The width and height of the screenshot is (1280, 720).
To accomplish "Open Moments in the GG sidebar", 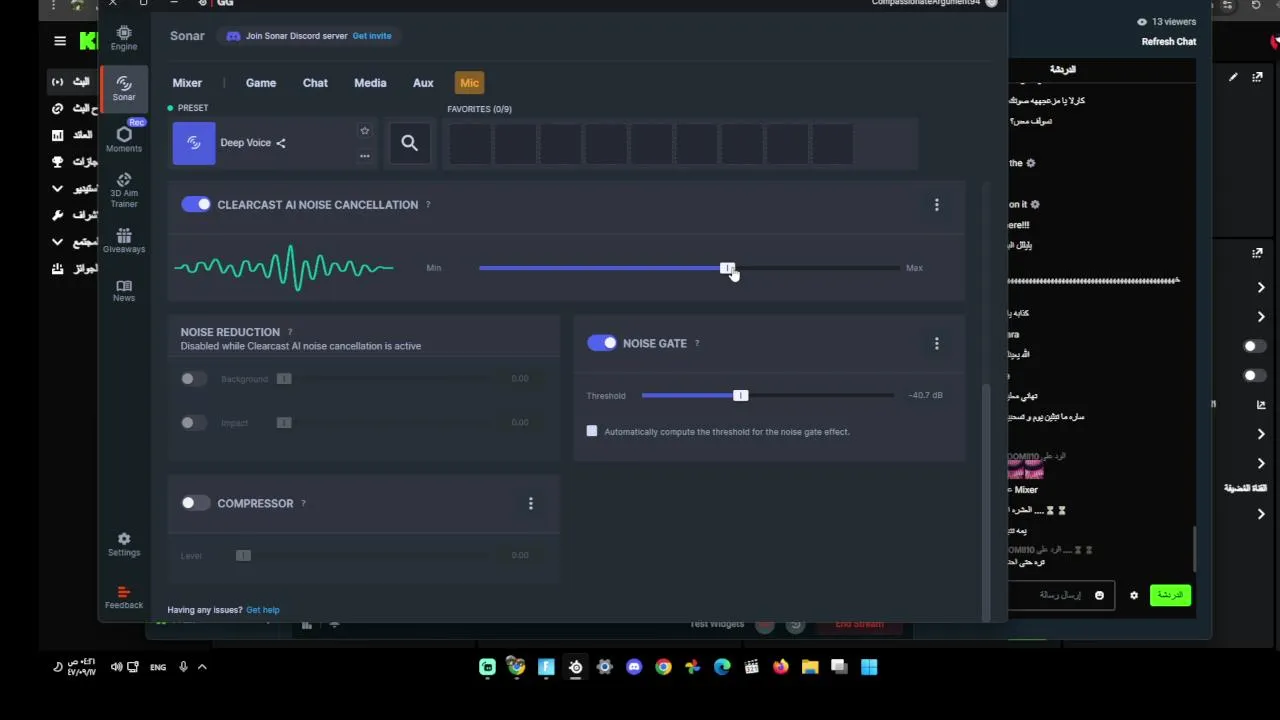I will (x=124, y=139).
